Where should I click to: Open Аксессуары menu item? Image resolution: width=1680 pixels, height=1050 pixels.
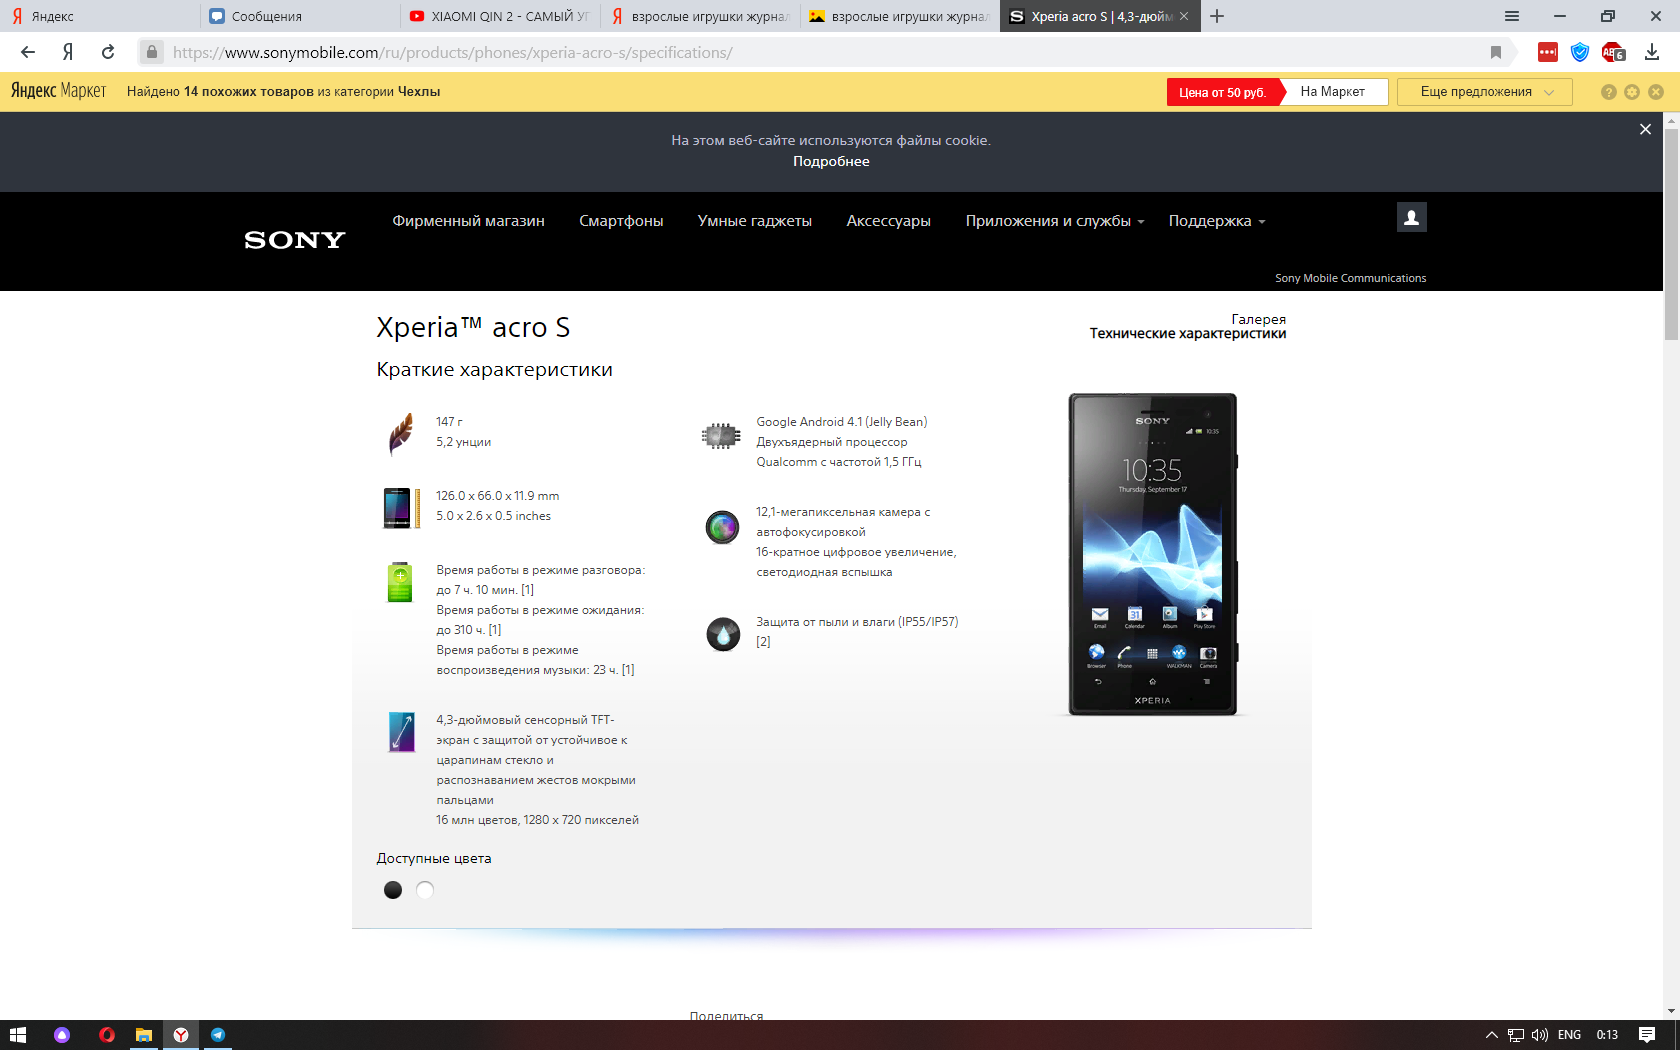coord(889,221)
